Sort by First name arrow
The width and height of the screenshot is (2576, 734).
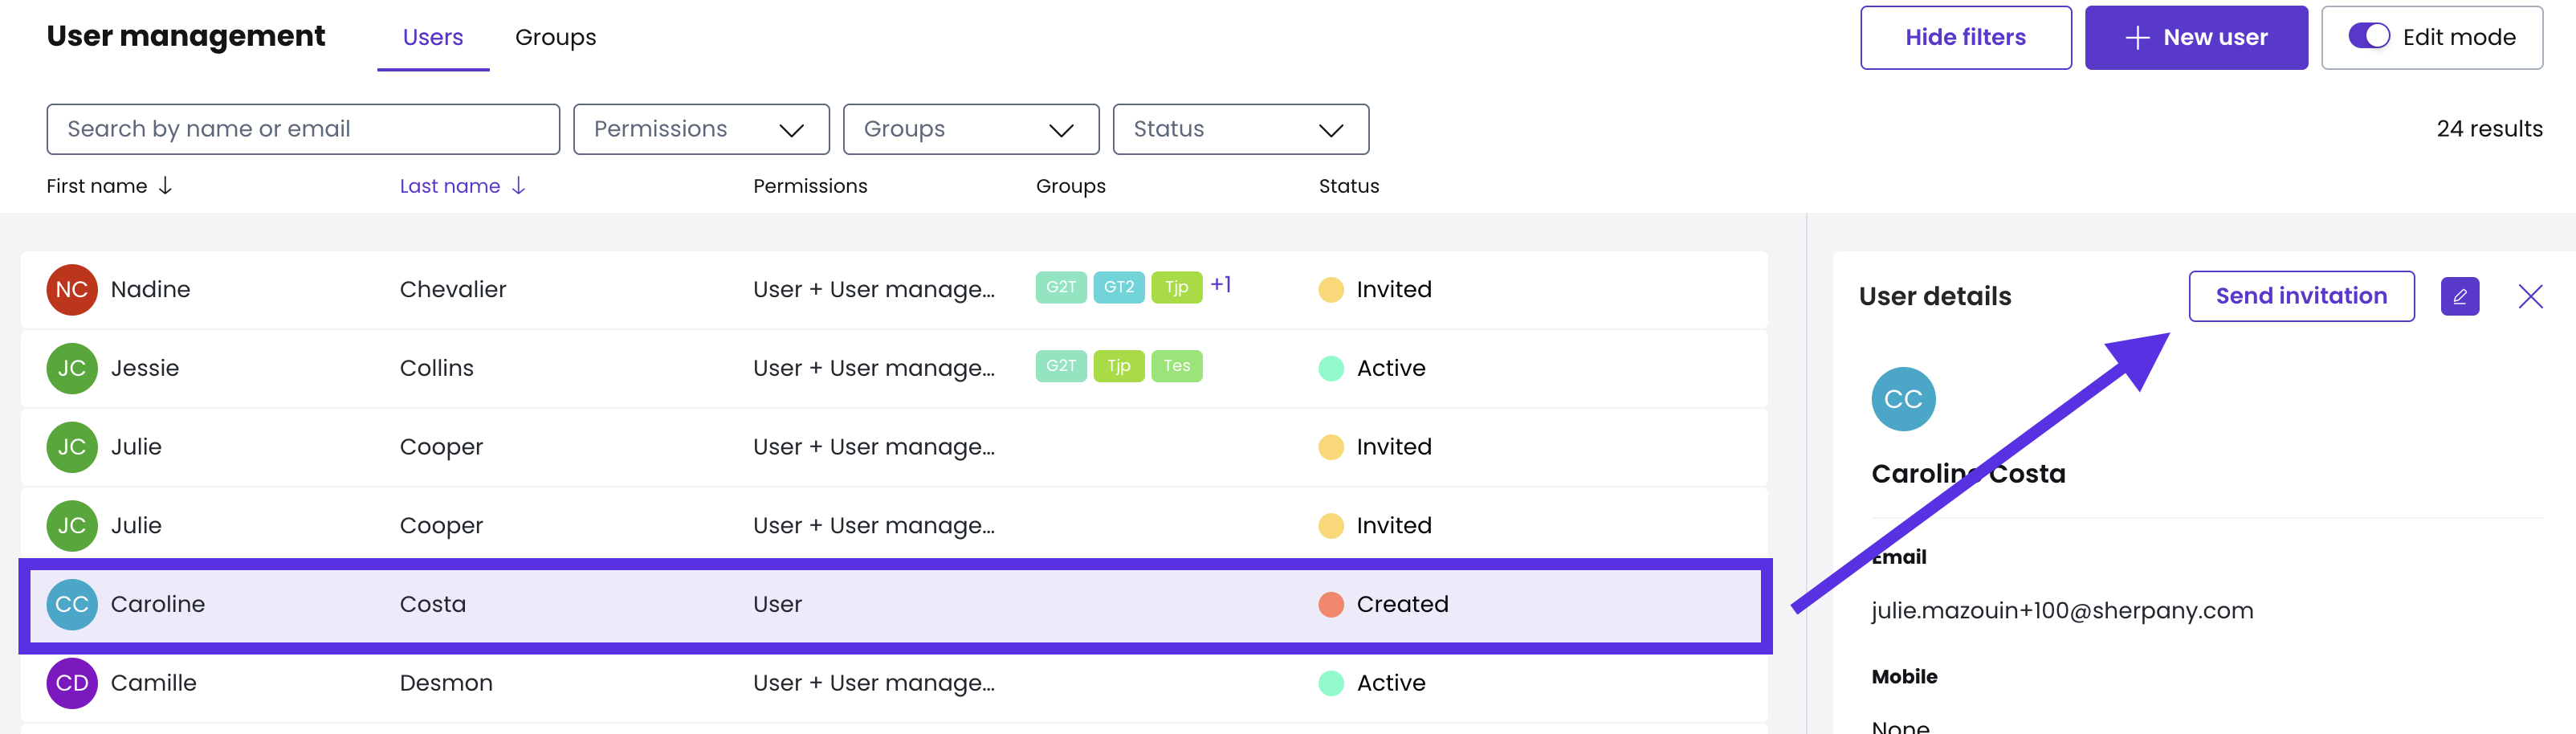point(166,186)
